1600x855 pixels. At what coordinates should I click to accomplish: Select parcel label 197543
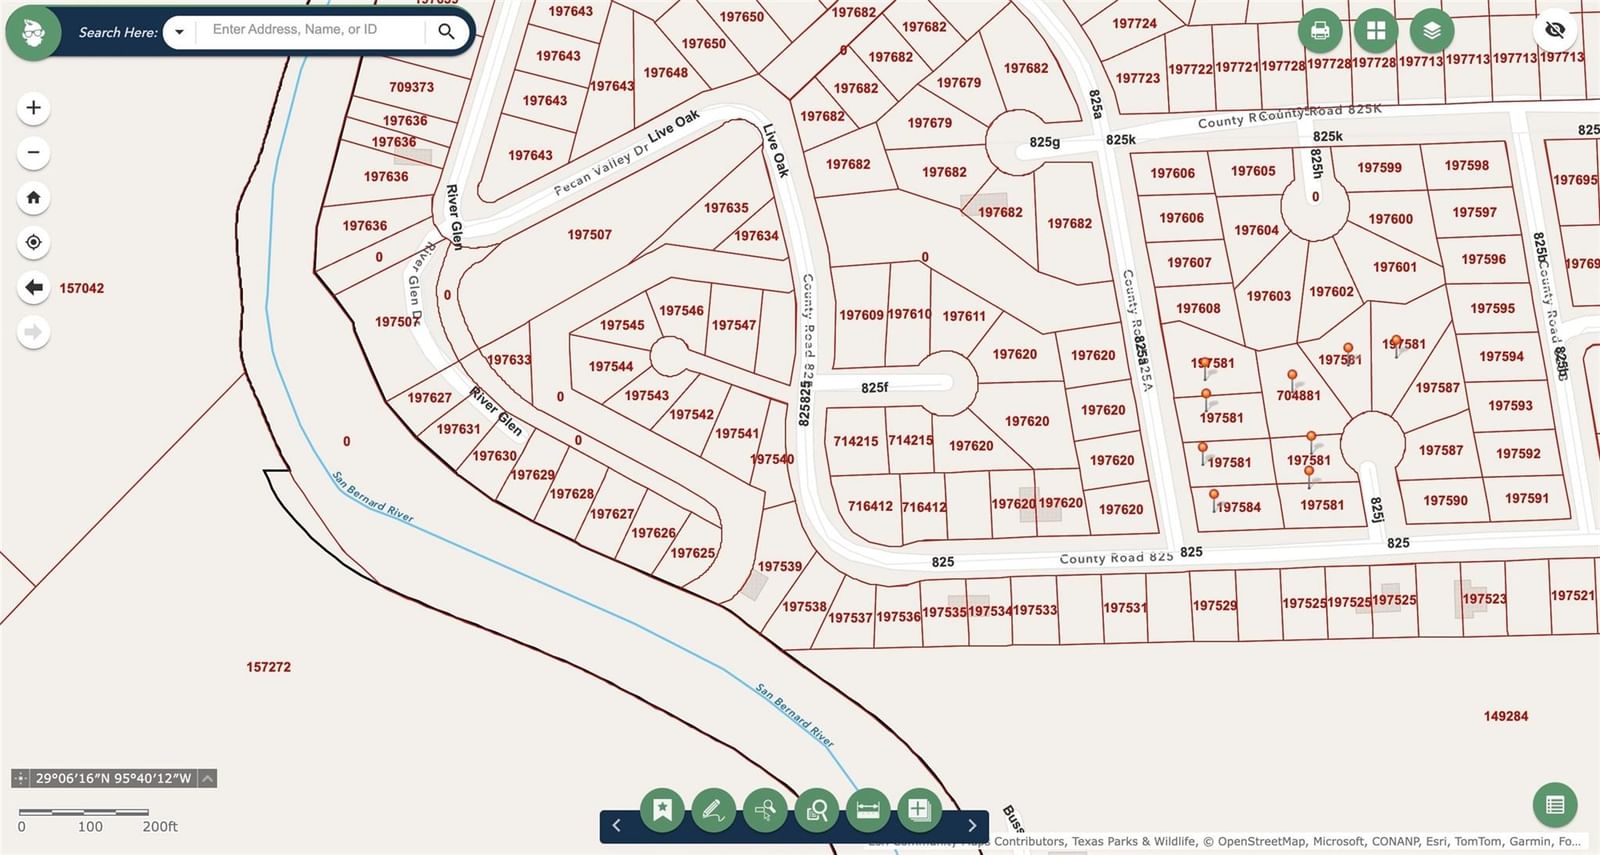click(647, 396)
